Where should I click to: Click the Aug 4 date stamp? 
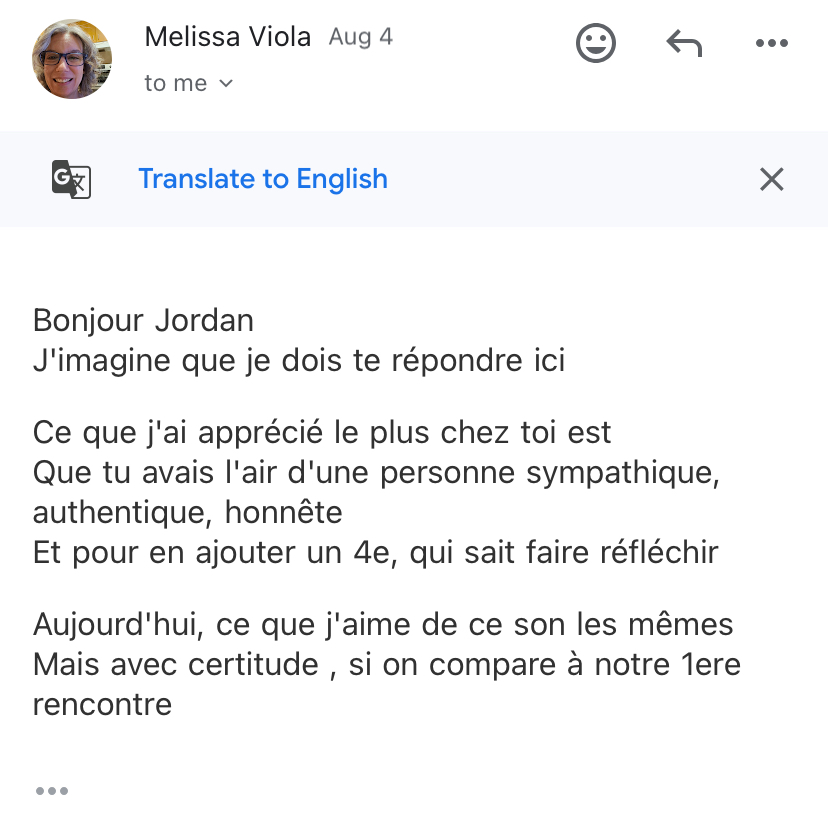361,37
